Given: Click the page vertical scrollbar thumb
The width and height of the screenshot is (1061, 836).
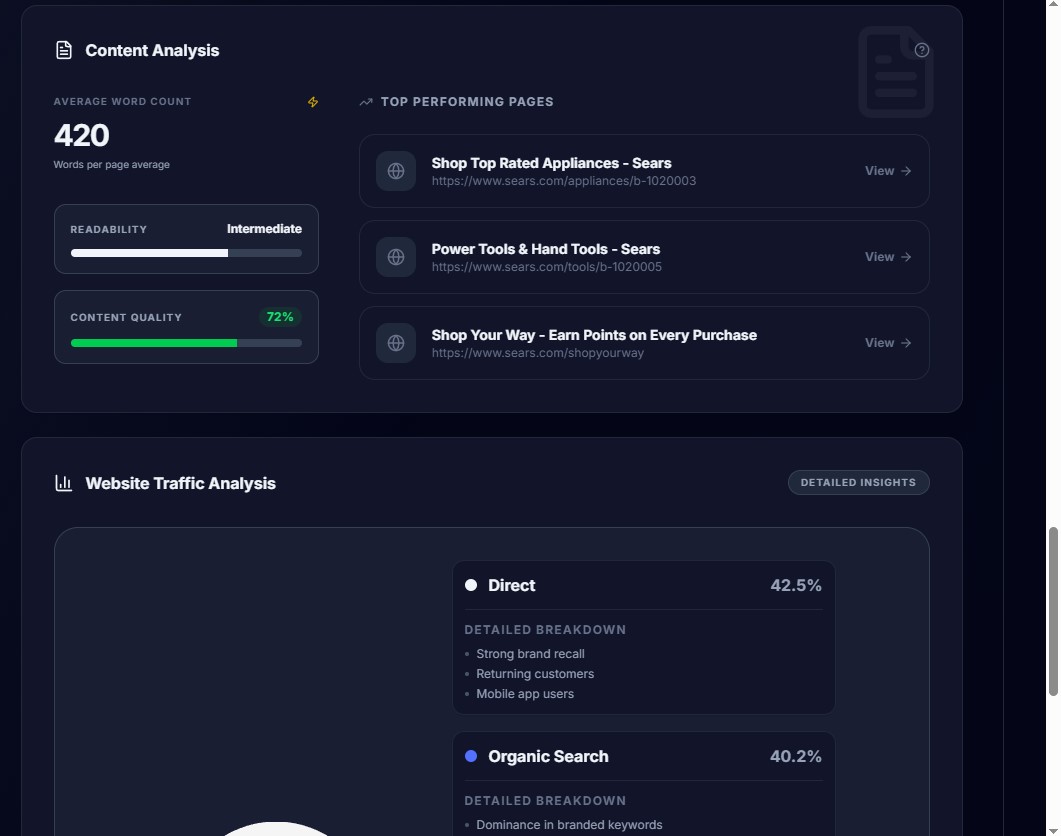Looking at the screenshot, I should [1053, 611].
